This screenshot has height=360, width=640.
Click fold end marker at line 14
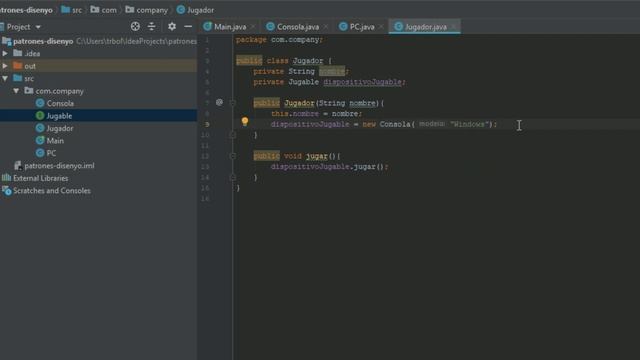pyautogui.click(x=233, y=177)
